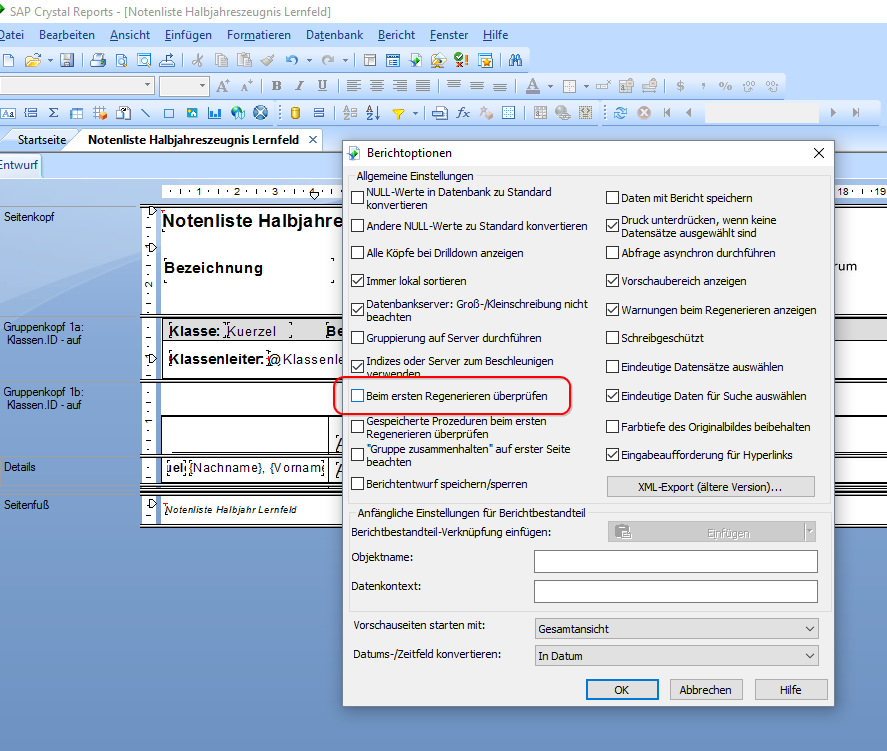This screenshot has height=751, width=887.
Task: Enable 'Beim ersten Regenerieren überprüfen' checkbox
Action: (358, 396)
